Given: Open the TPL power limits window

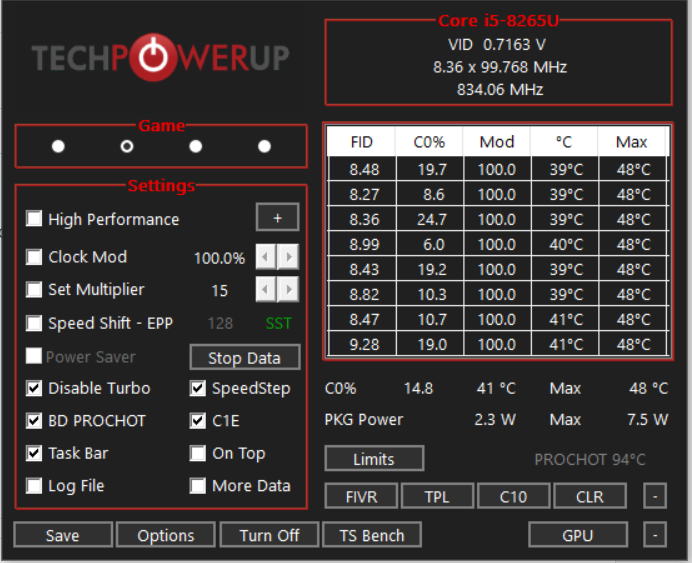Looking at the screenshot, I should (437, 496).
